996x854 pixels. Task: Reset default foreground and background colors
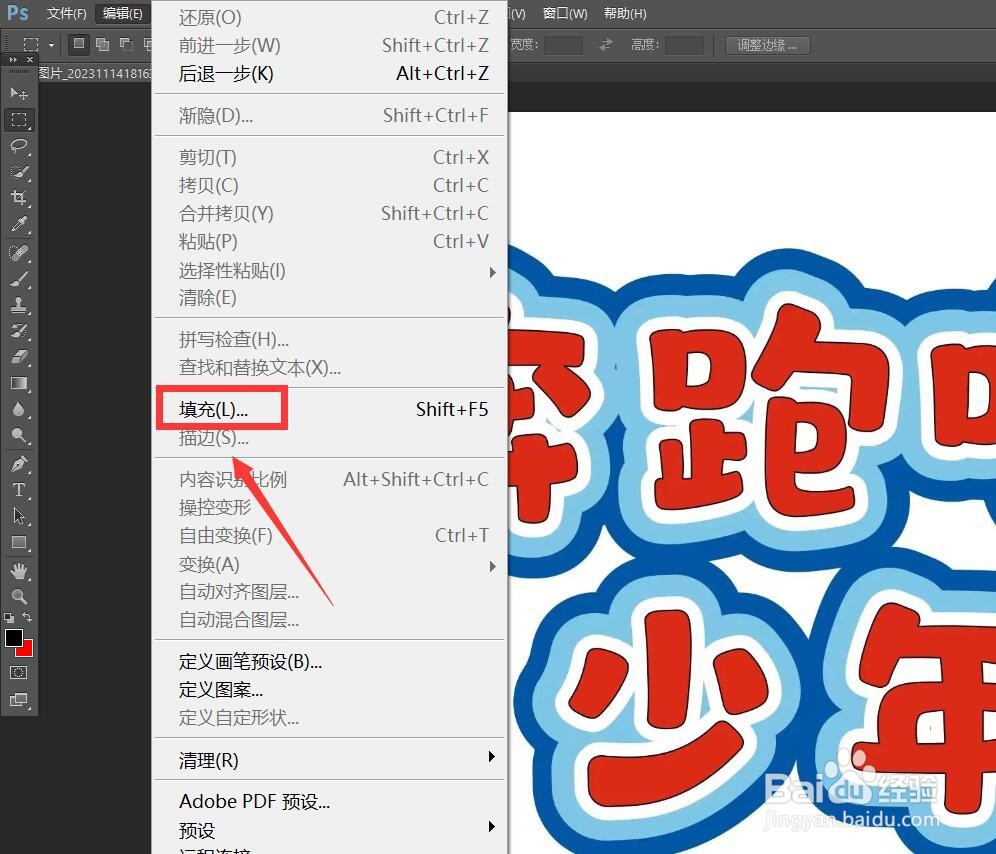coord(9,617)
